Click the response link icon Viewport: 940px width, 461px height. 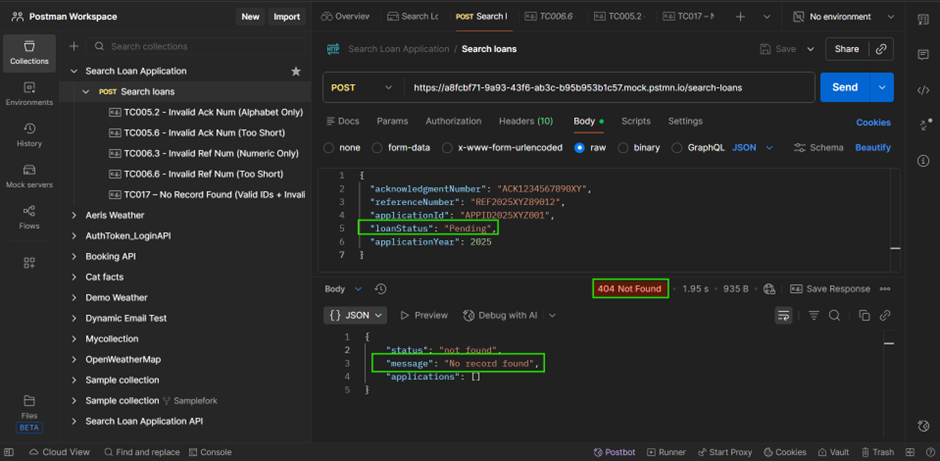point(884,315)
